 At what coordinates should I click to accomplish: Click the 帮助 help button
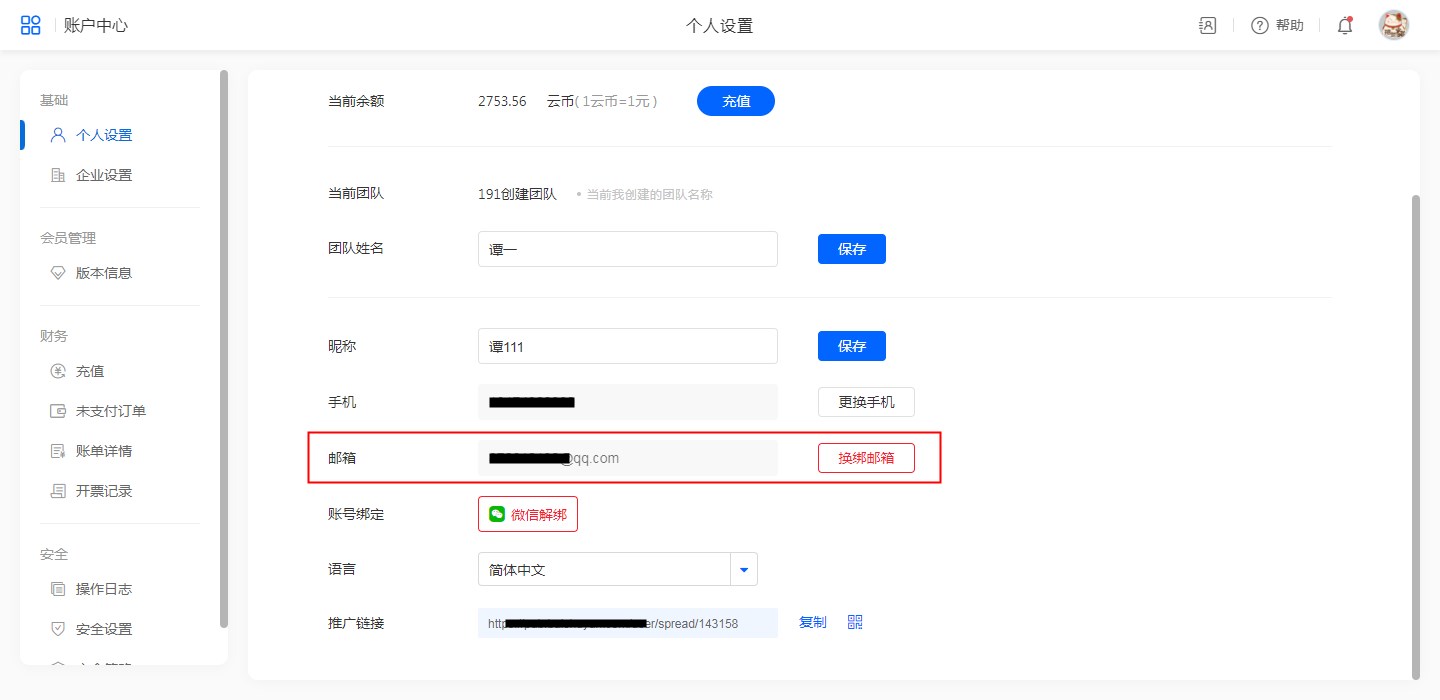(1278, 26)
